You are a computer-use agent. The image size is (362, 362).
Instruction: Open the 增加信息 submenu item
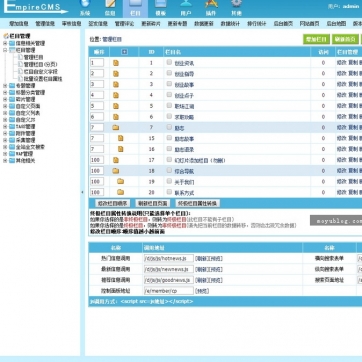(x=19, y=24)
